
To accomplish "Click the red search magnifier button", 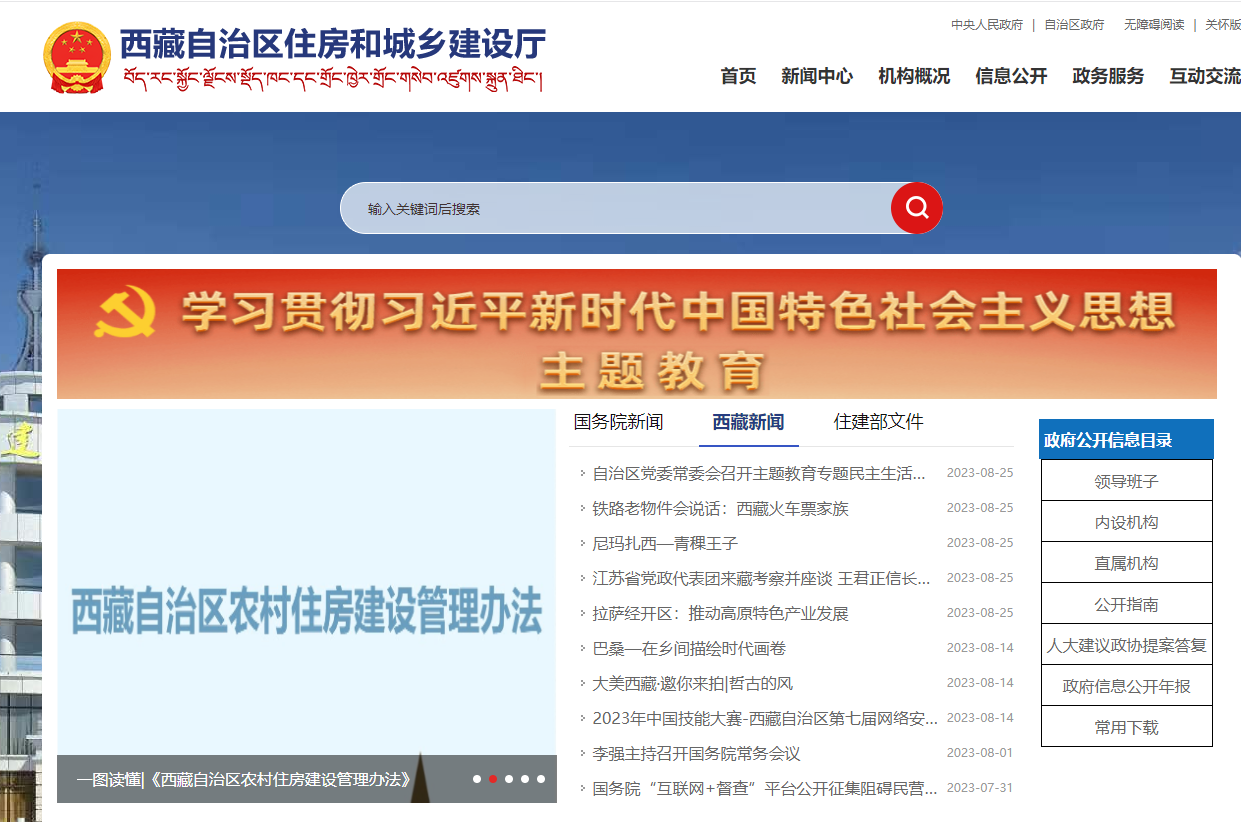I will point(916,208).
